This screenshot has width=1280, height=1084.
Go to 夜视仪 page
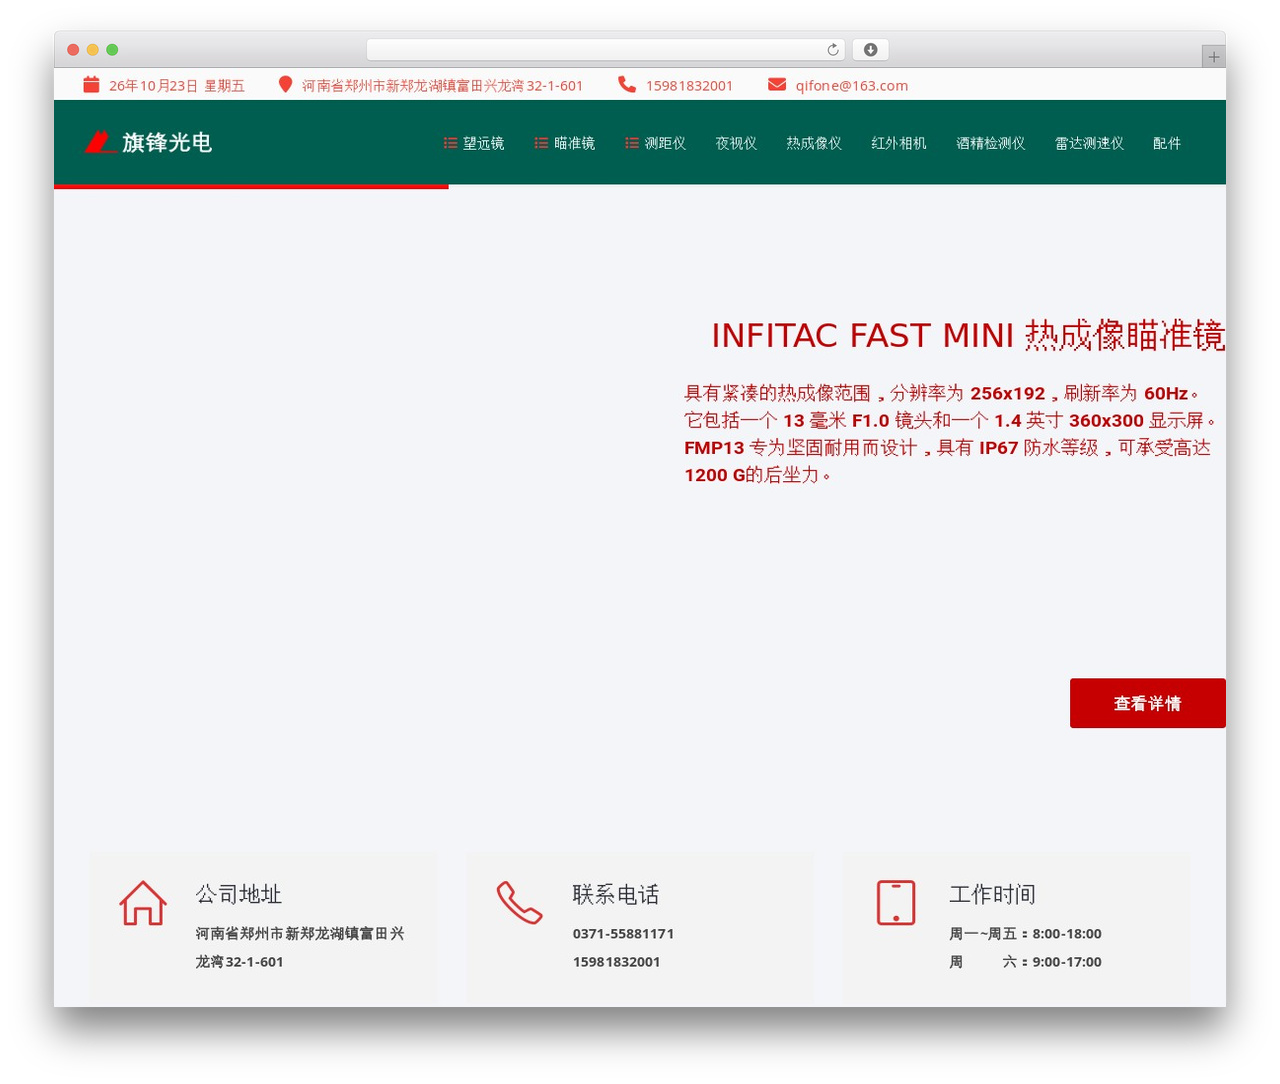(736, 143)
